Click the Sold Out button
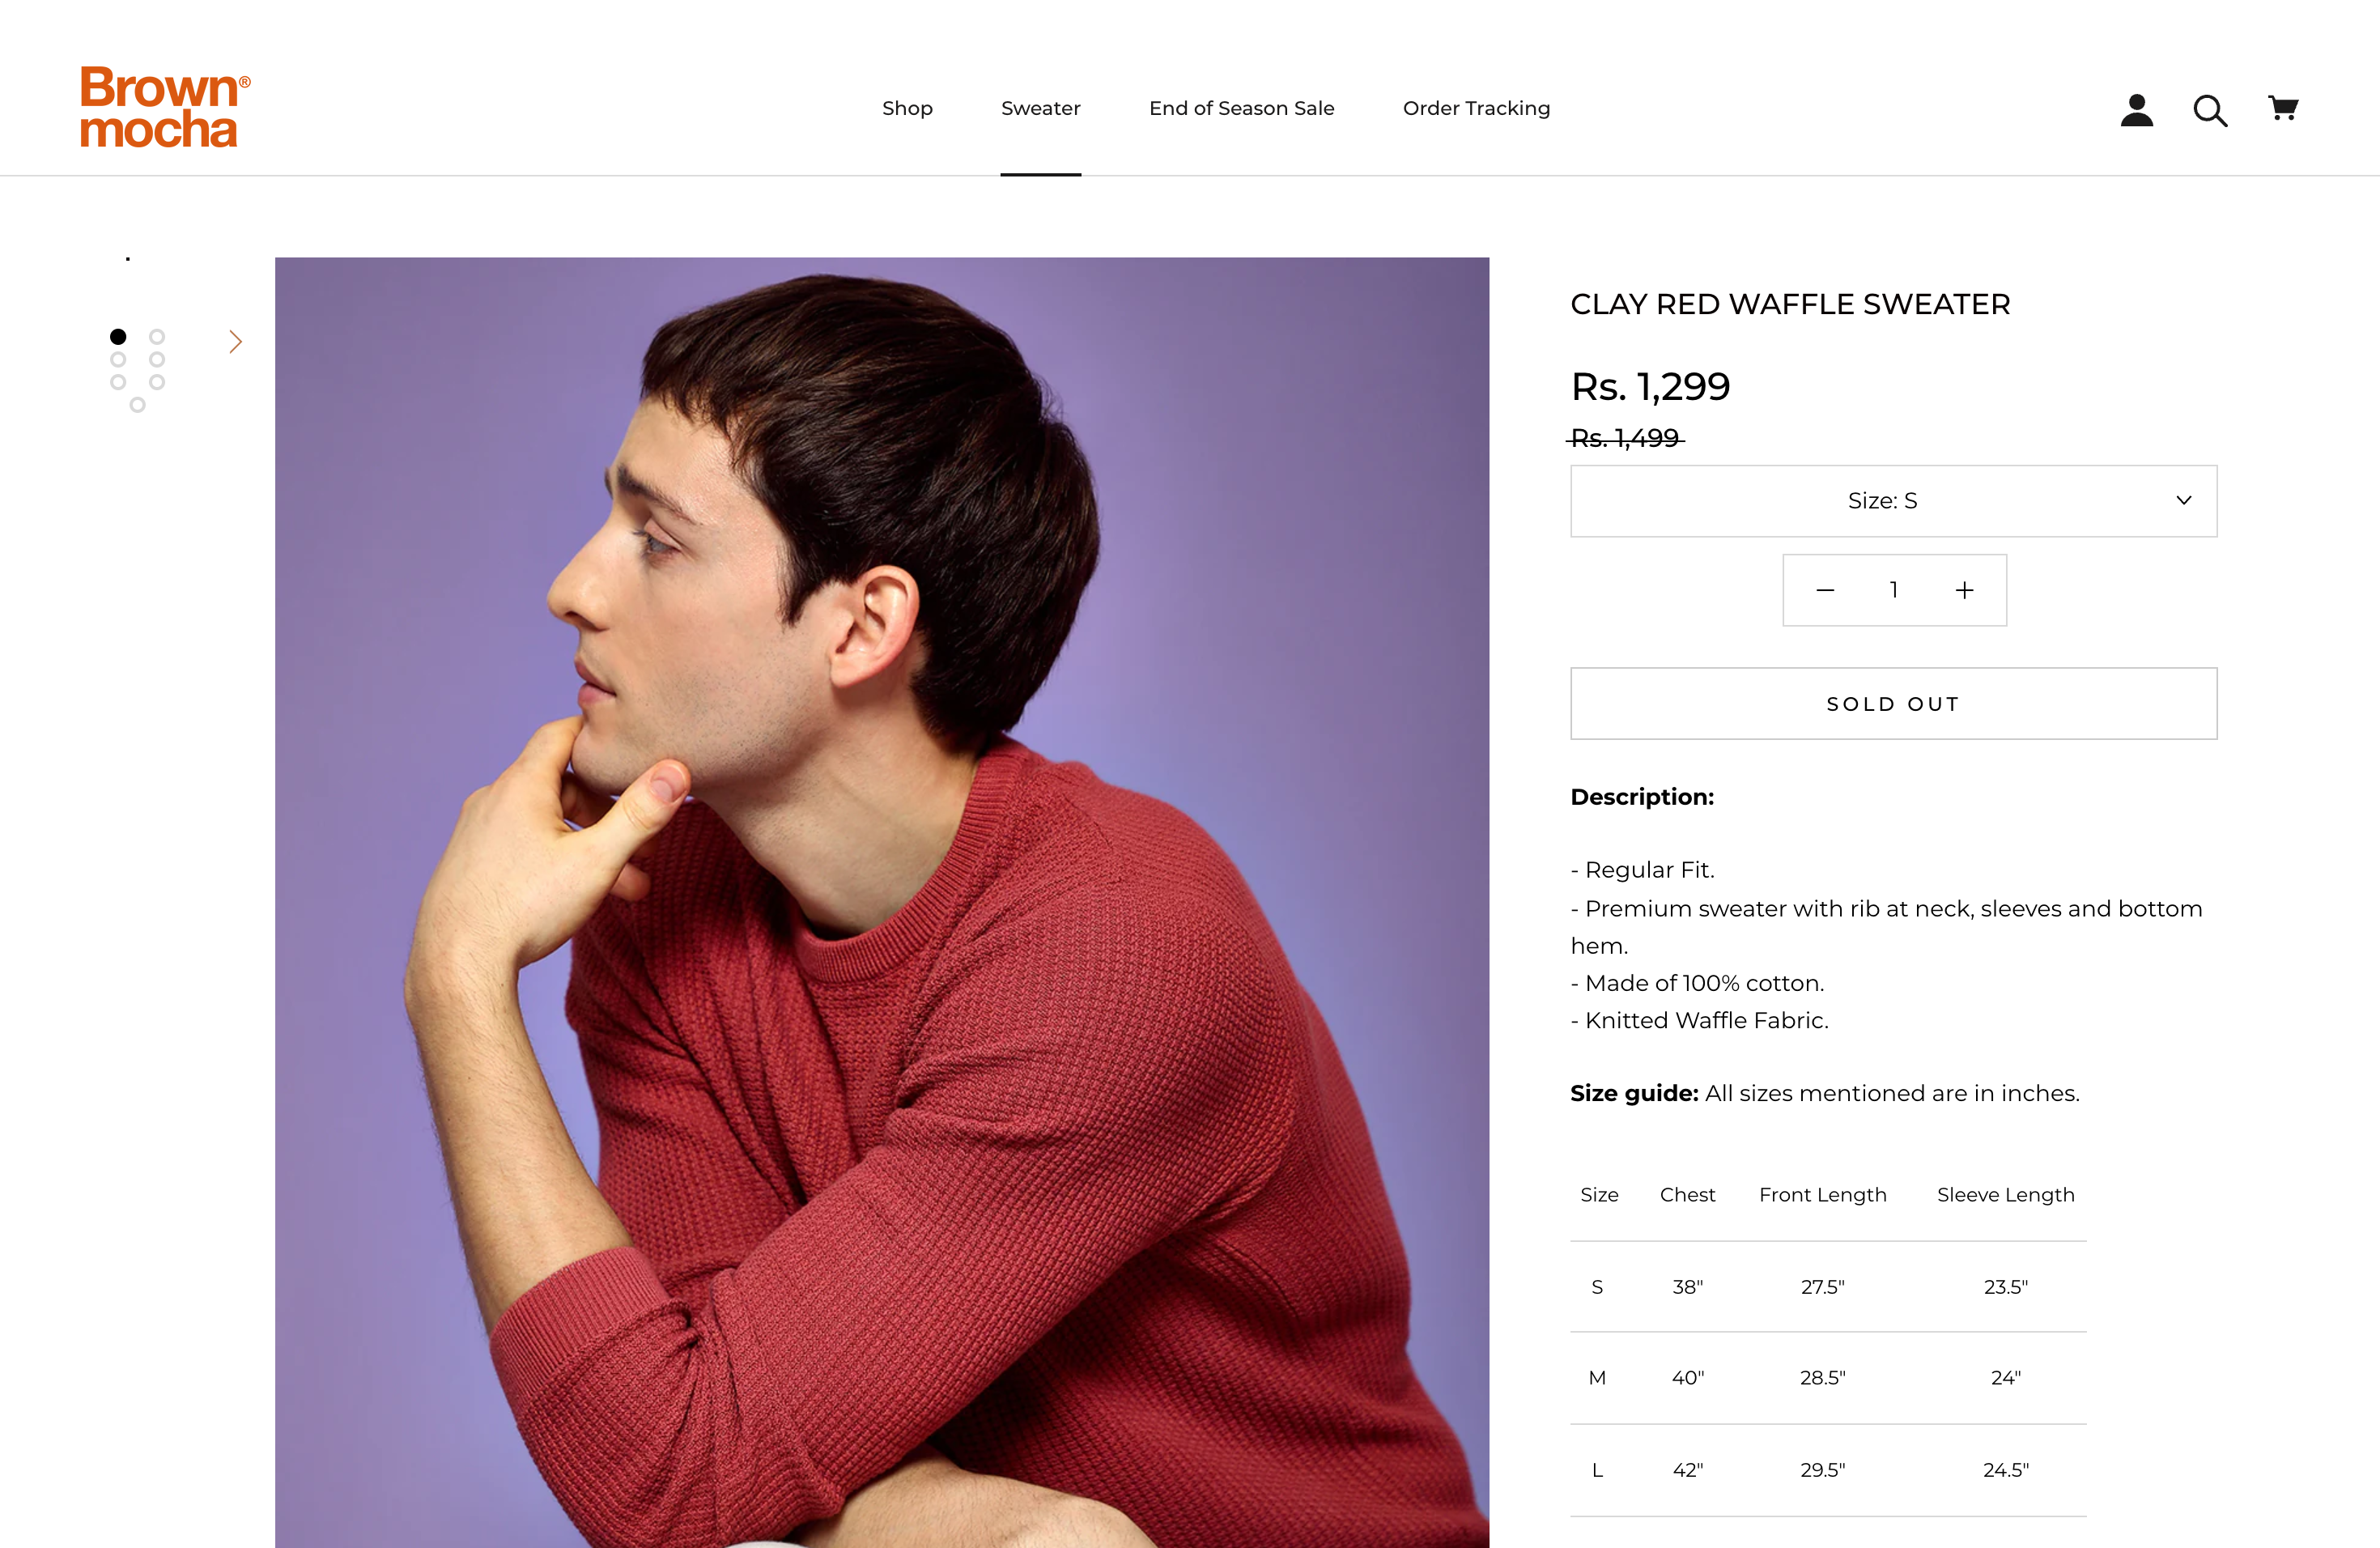This screenshot has width=2380, height=1548. (1892, 704)
